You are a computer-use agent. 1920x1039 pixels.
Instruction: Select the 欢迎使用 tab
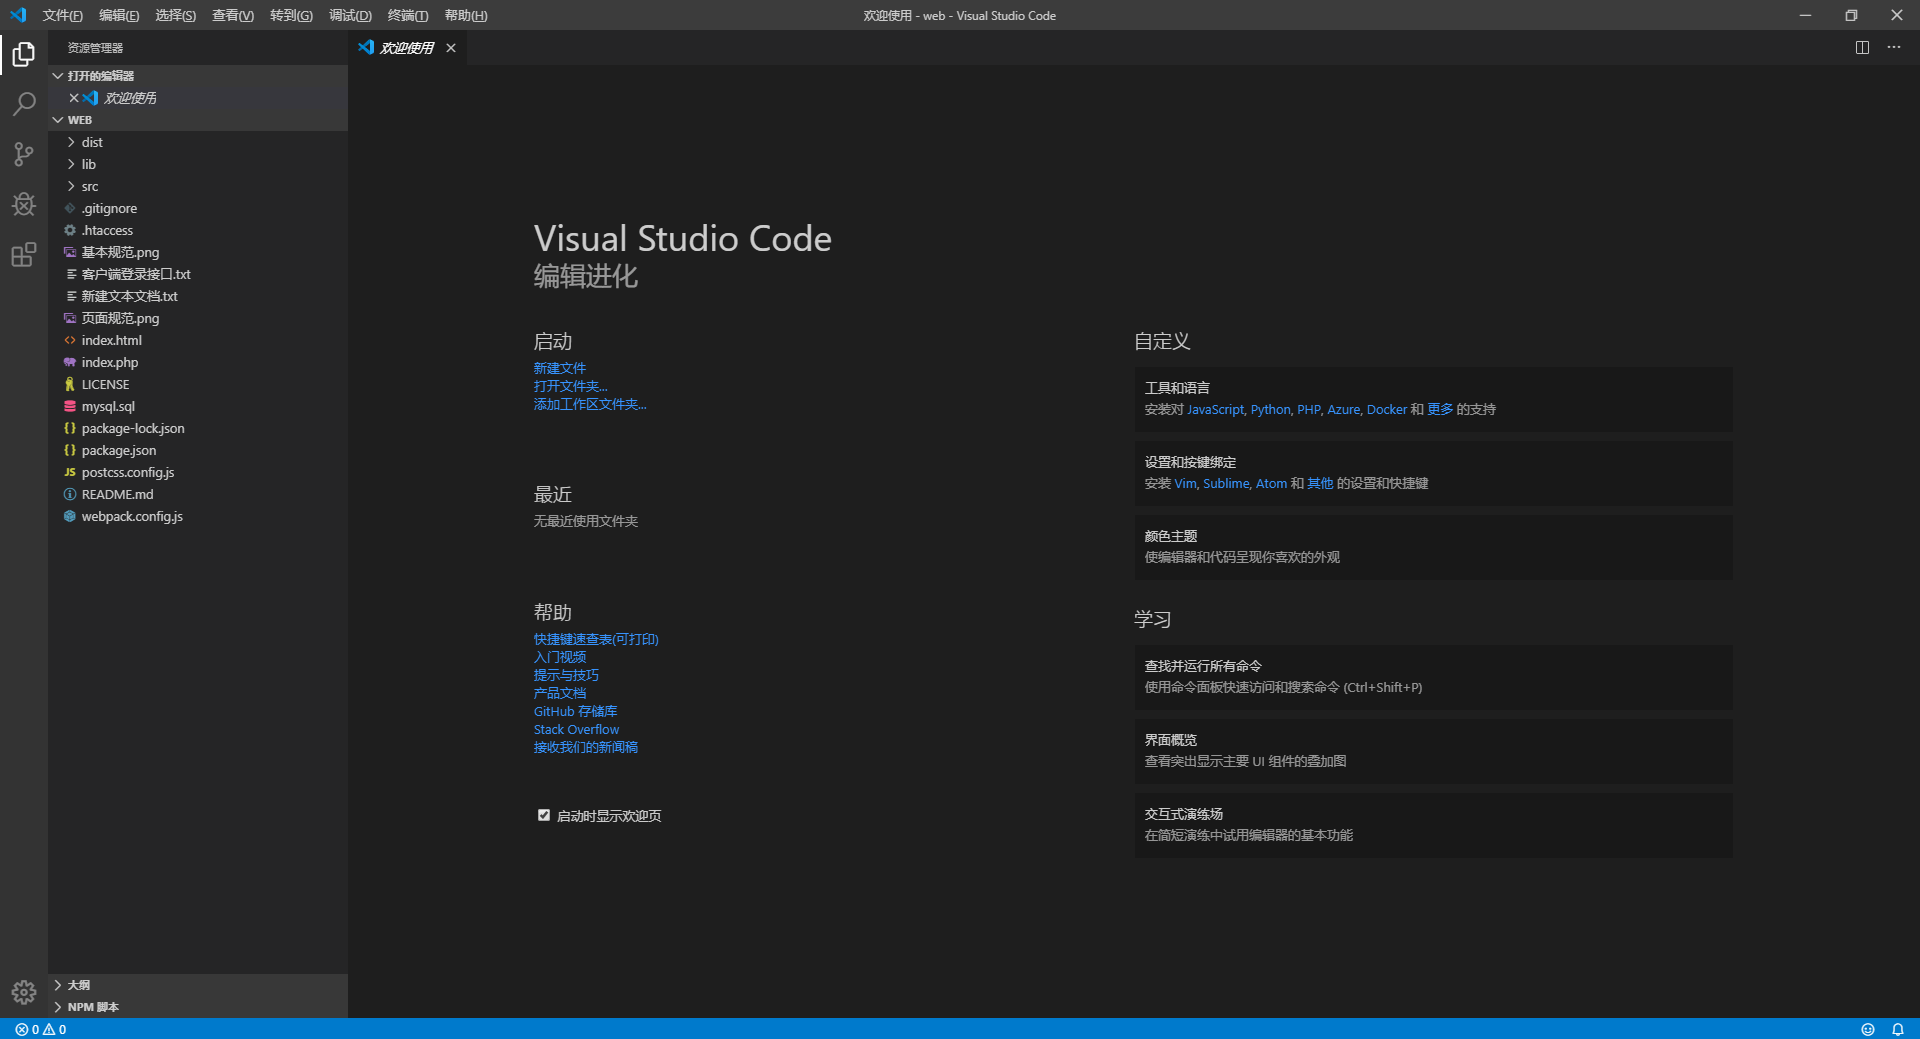coord(404,47)
